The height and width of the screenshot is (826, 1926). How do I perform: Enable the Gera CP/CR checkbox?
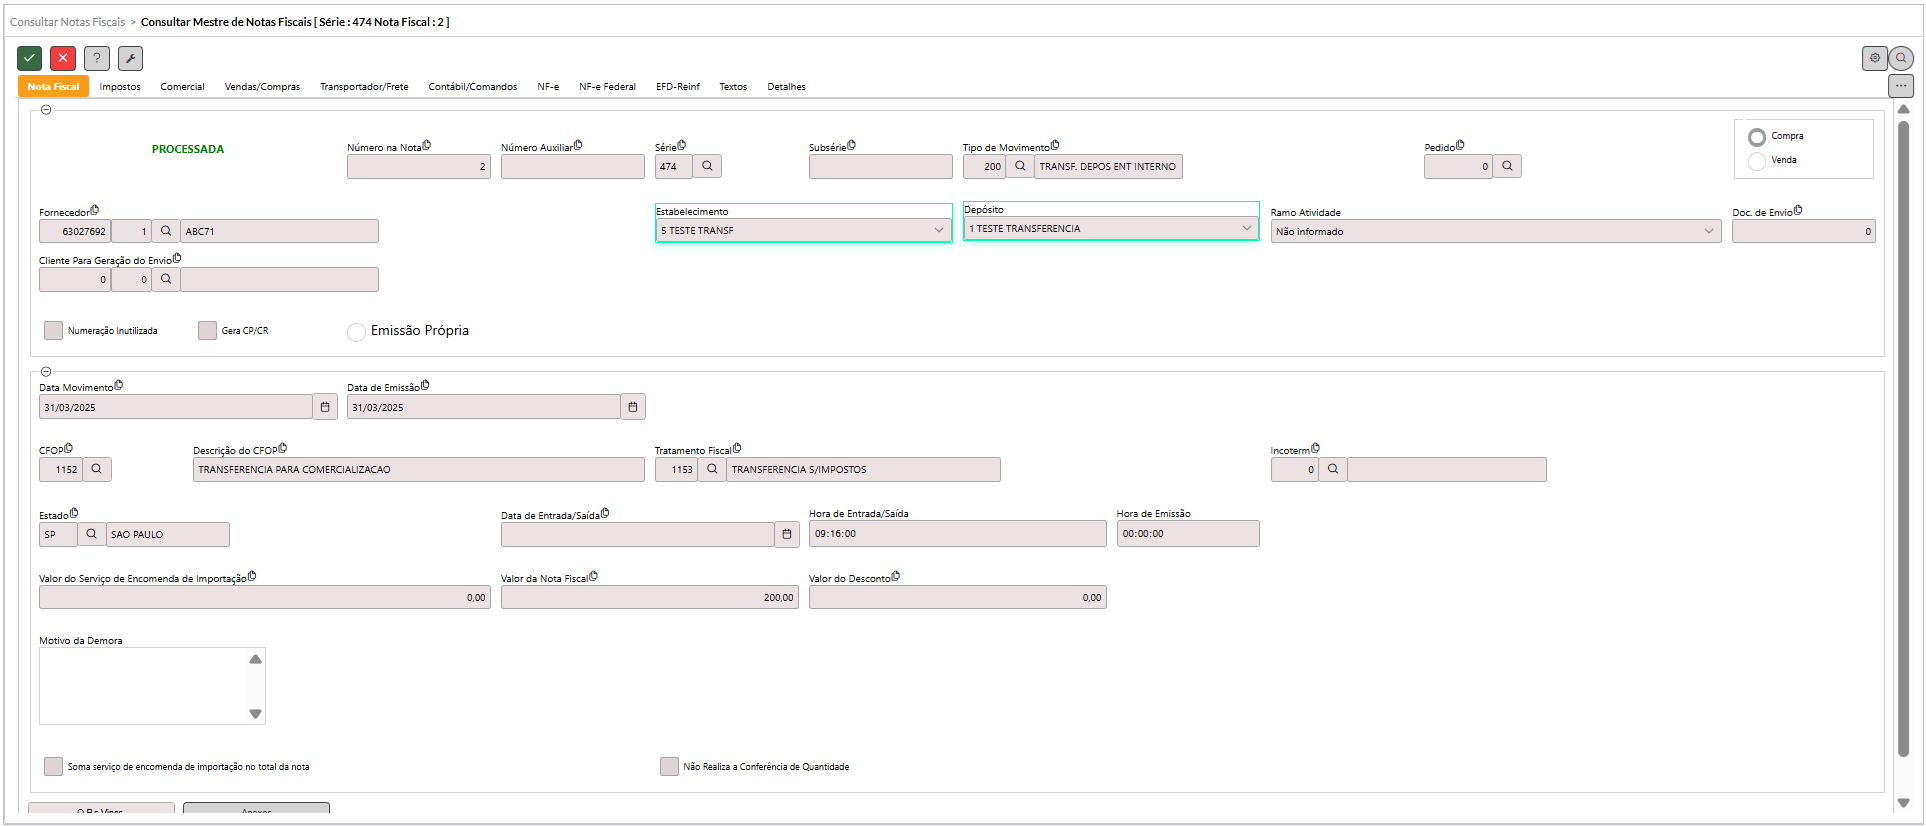[x=208, y=331]
